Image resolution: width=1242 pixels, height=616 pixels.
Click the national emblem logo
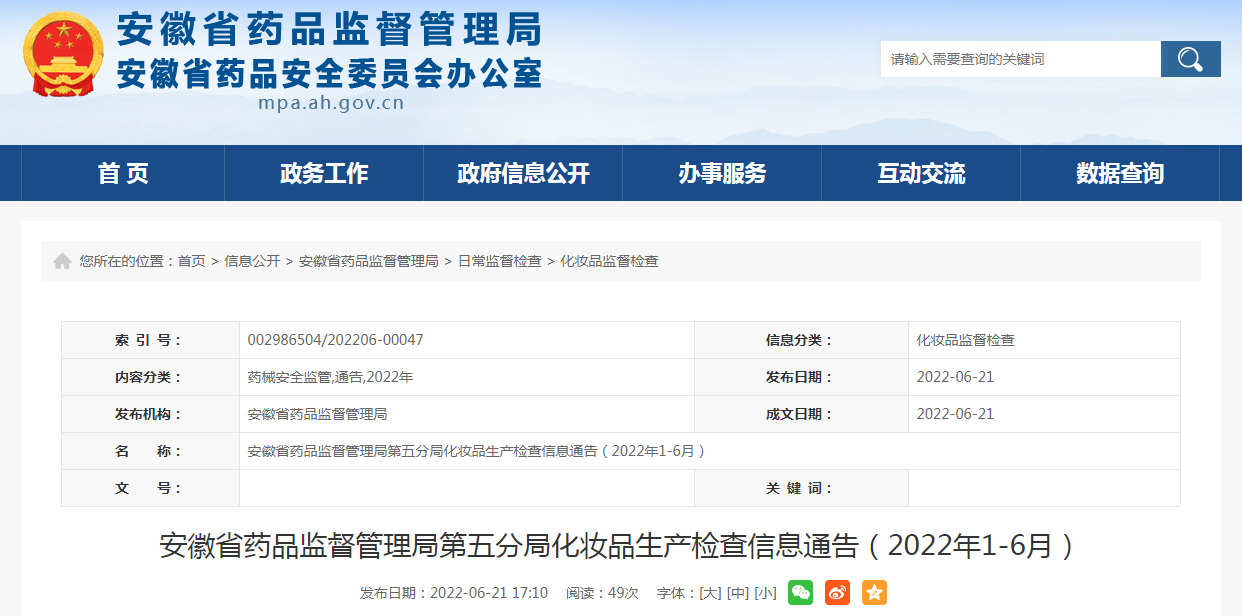63,55
